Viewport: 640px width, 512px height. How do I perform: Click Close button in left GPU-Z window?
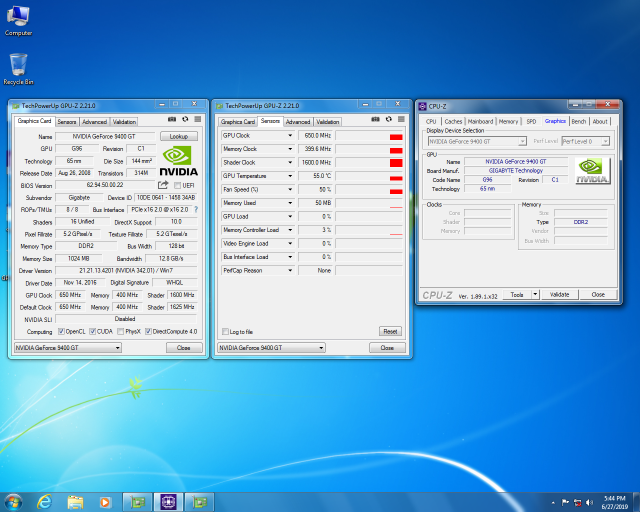pos(184,347)
